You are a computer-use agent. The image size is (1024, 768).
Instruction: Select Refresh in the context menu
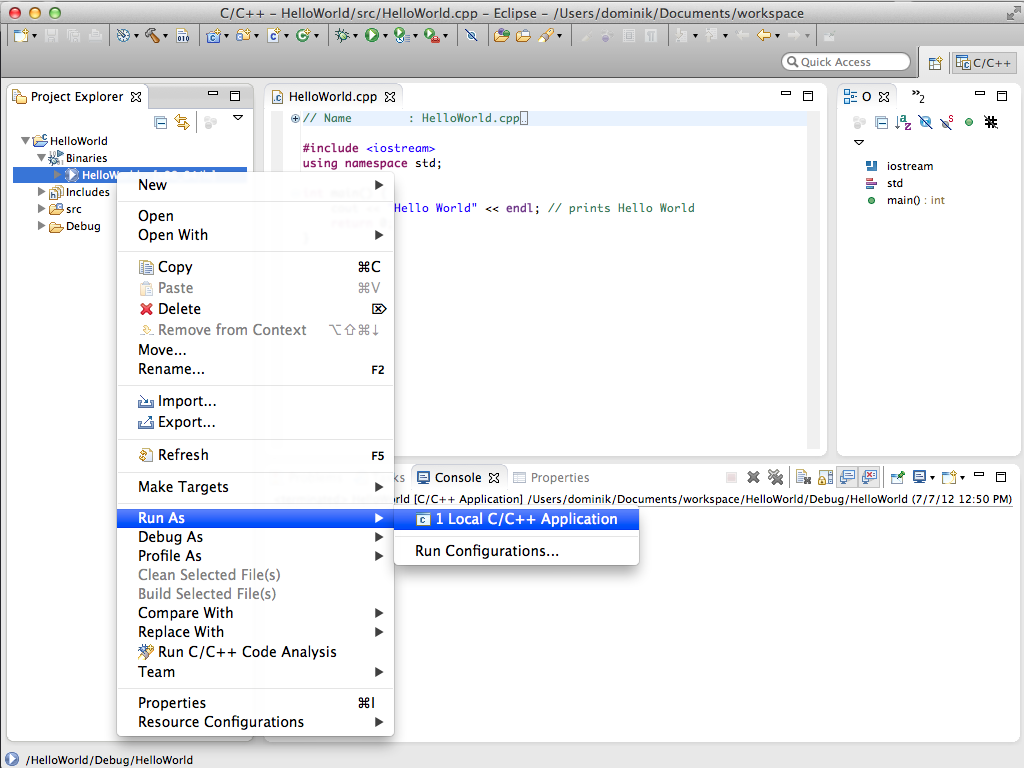255,455
